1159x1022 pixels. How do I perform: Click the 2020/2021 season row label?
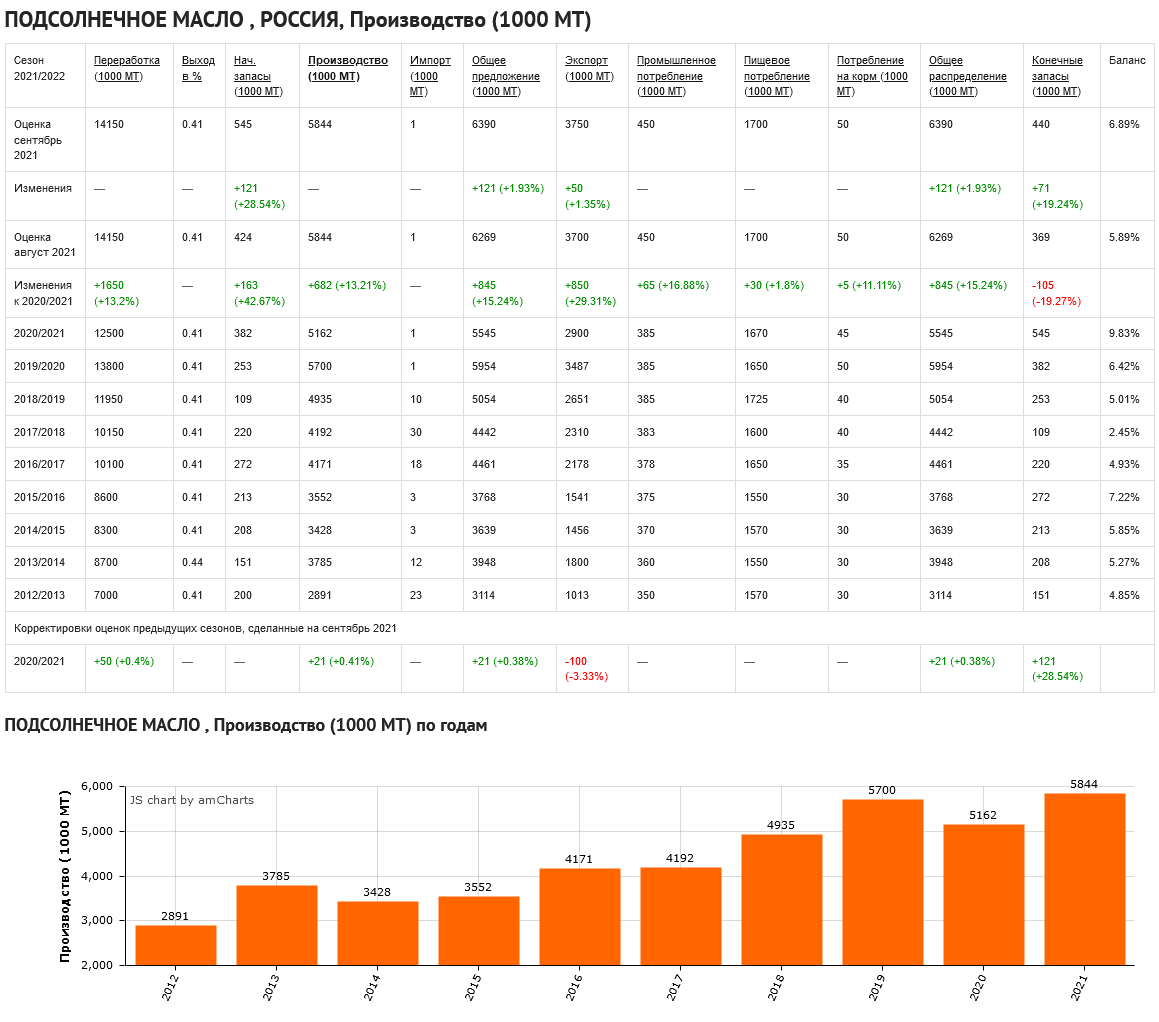(39, 333)
